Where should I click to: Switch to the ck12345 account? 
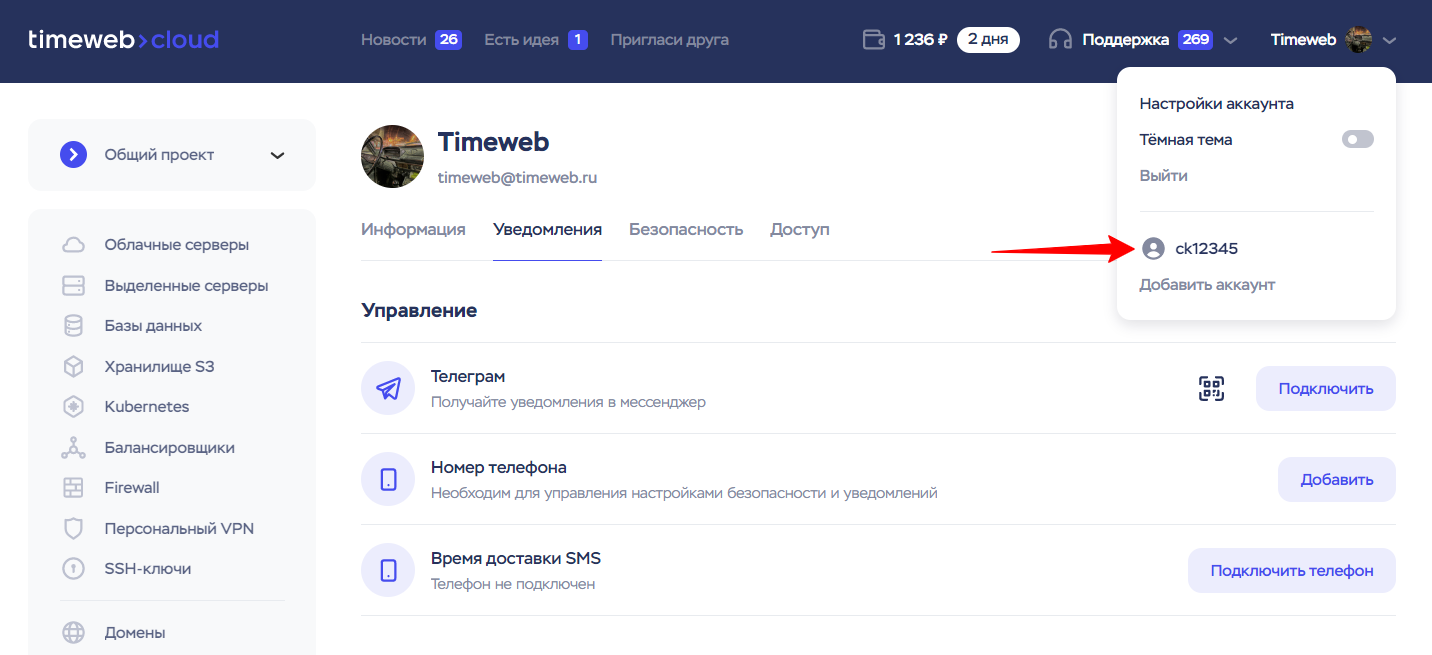point(1206,249)
